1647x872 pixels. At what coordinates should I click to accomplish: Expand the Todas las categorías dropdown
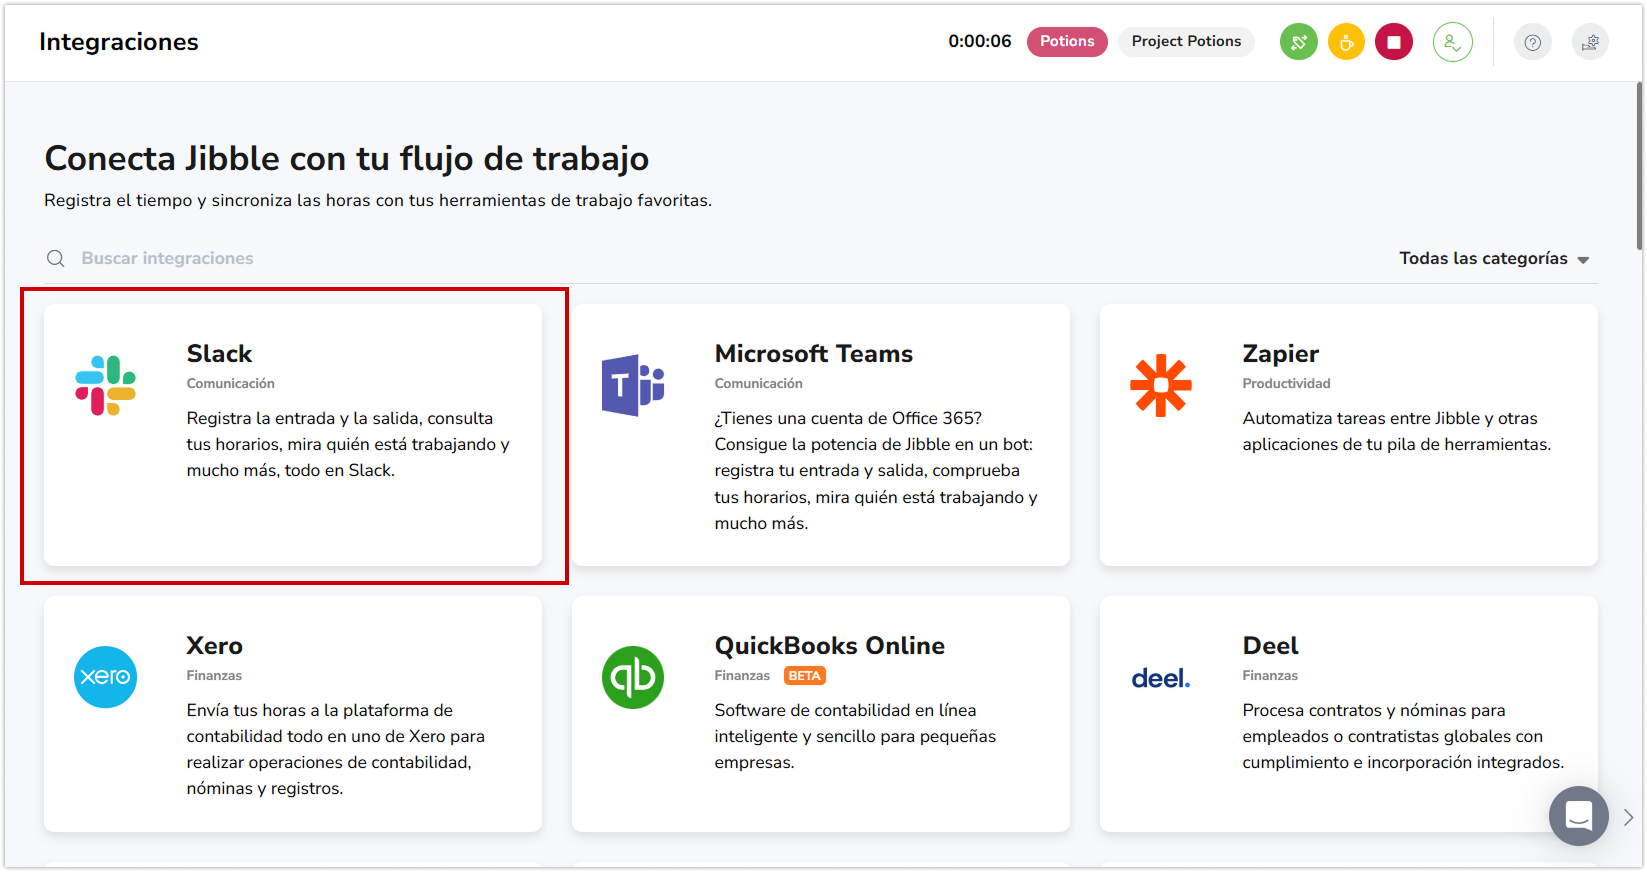[x=1493, y=259]
